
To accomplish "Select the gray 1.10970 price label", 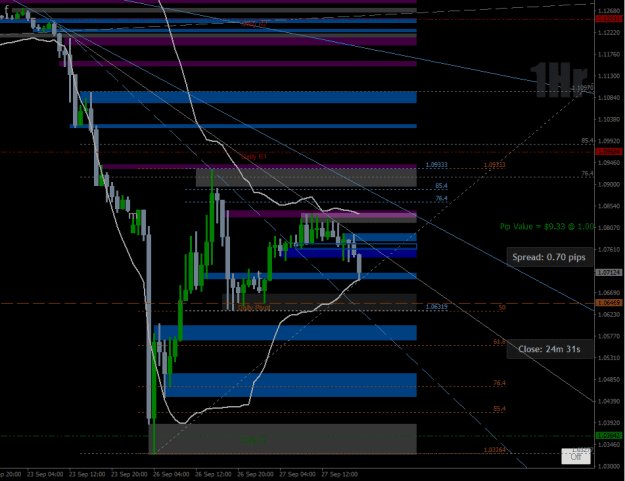I will point(582,88).
